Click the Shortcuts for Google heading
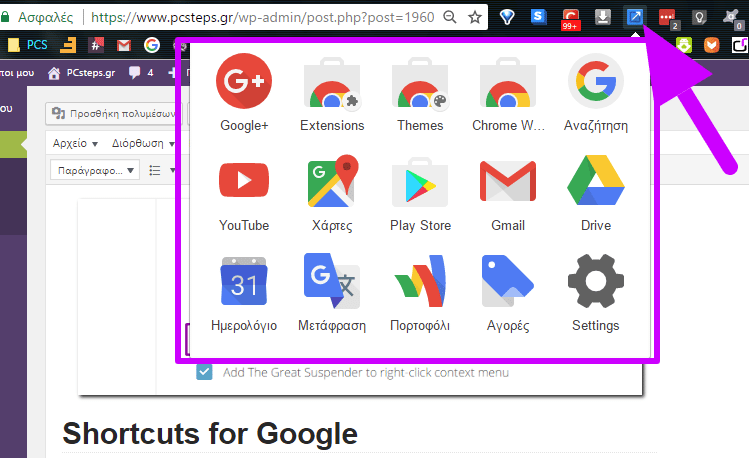 point(210,434)
